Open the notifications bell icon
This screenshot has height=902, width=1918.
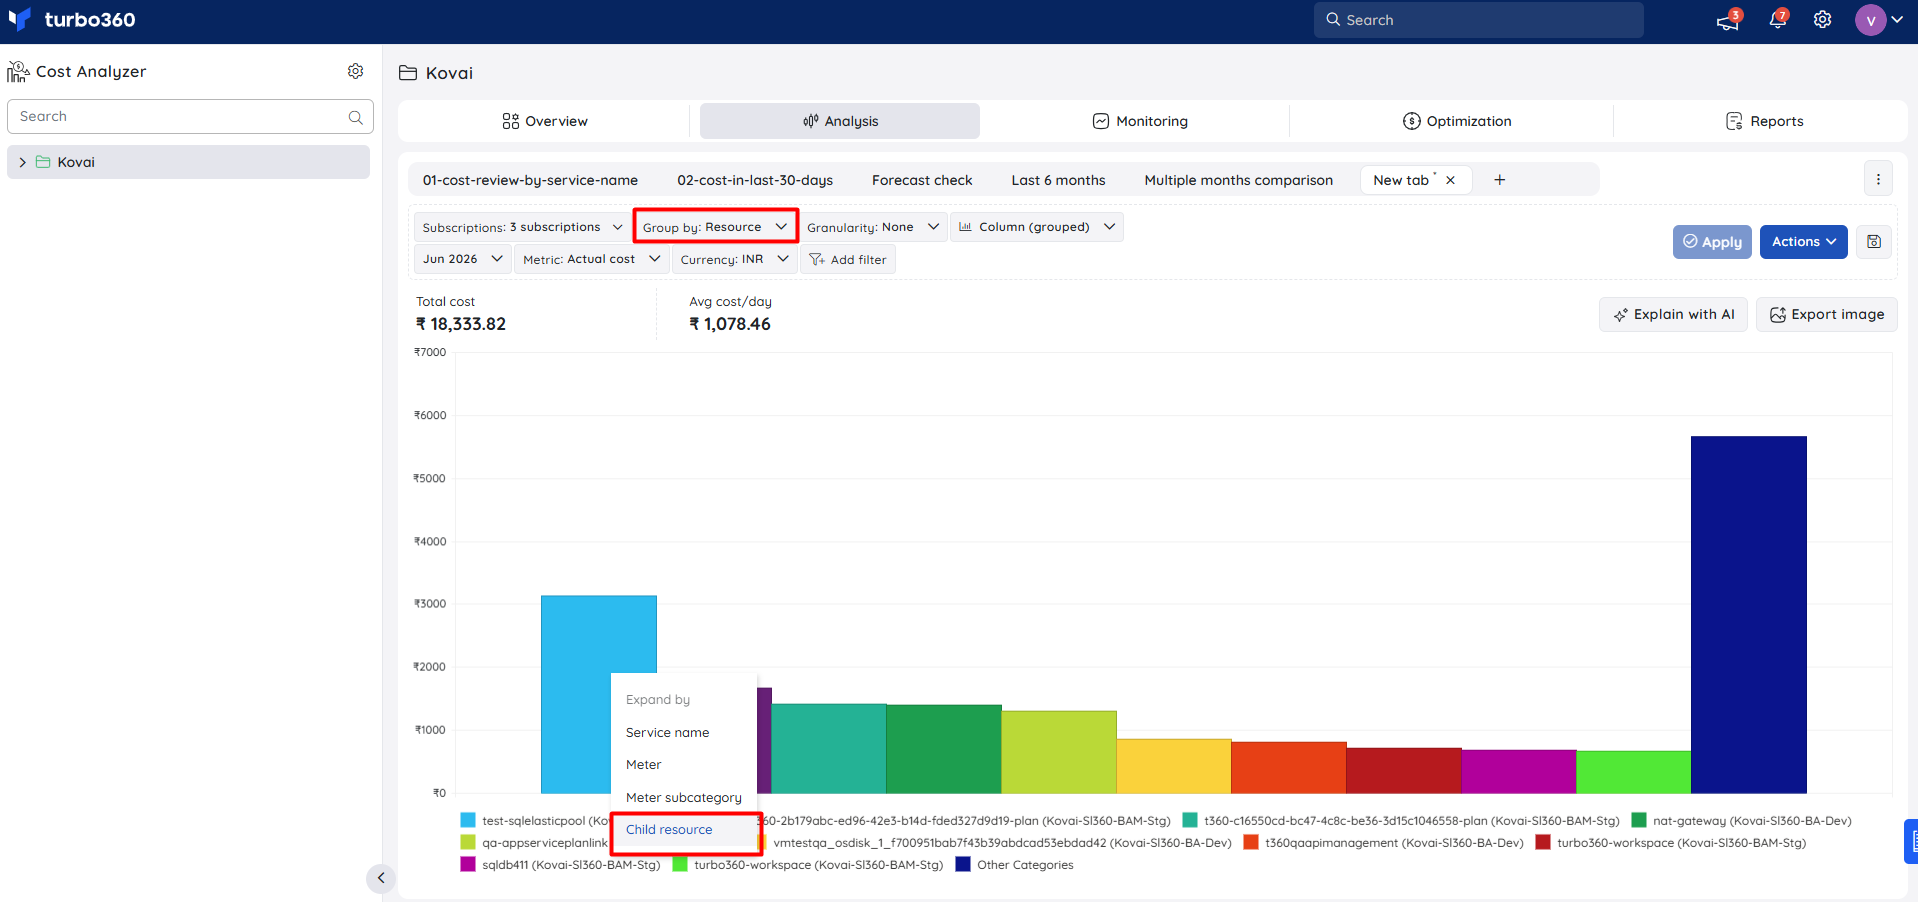[x=1777, y=20]
